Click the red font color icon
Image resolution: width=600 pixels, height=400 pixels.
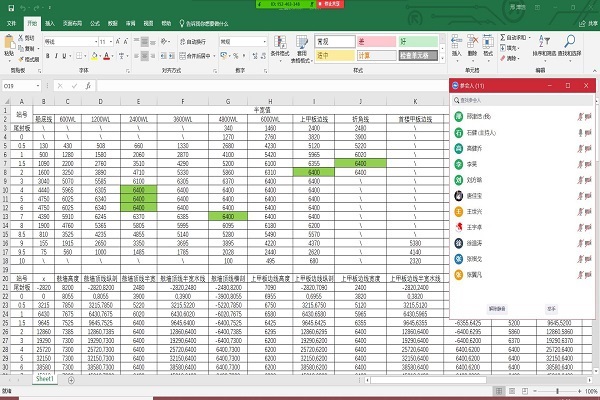pos(107,57)
